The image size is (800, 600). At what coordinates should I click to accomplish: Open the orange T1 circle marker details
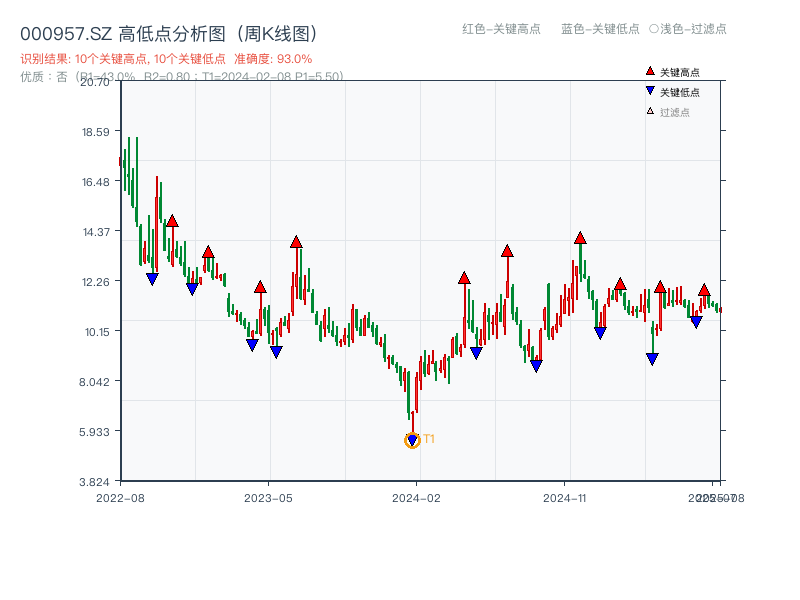tap(412, 439)
